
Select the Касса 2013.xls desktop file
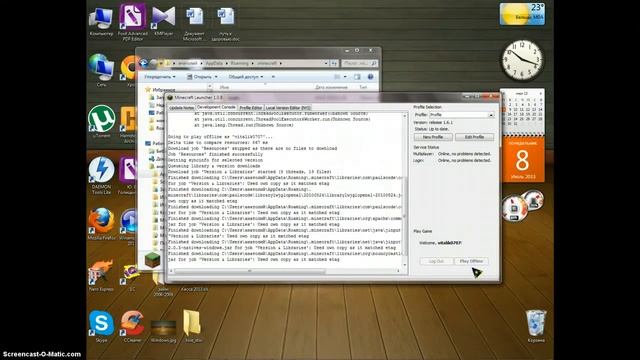click(194, 289)
